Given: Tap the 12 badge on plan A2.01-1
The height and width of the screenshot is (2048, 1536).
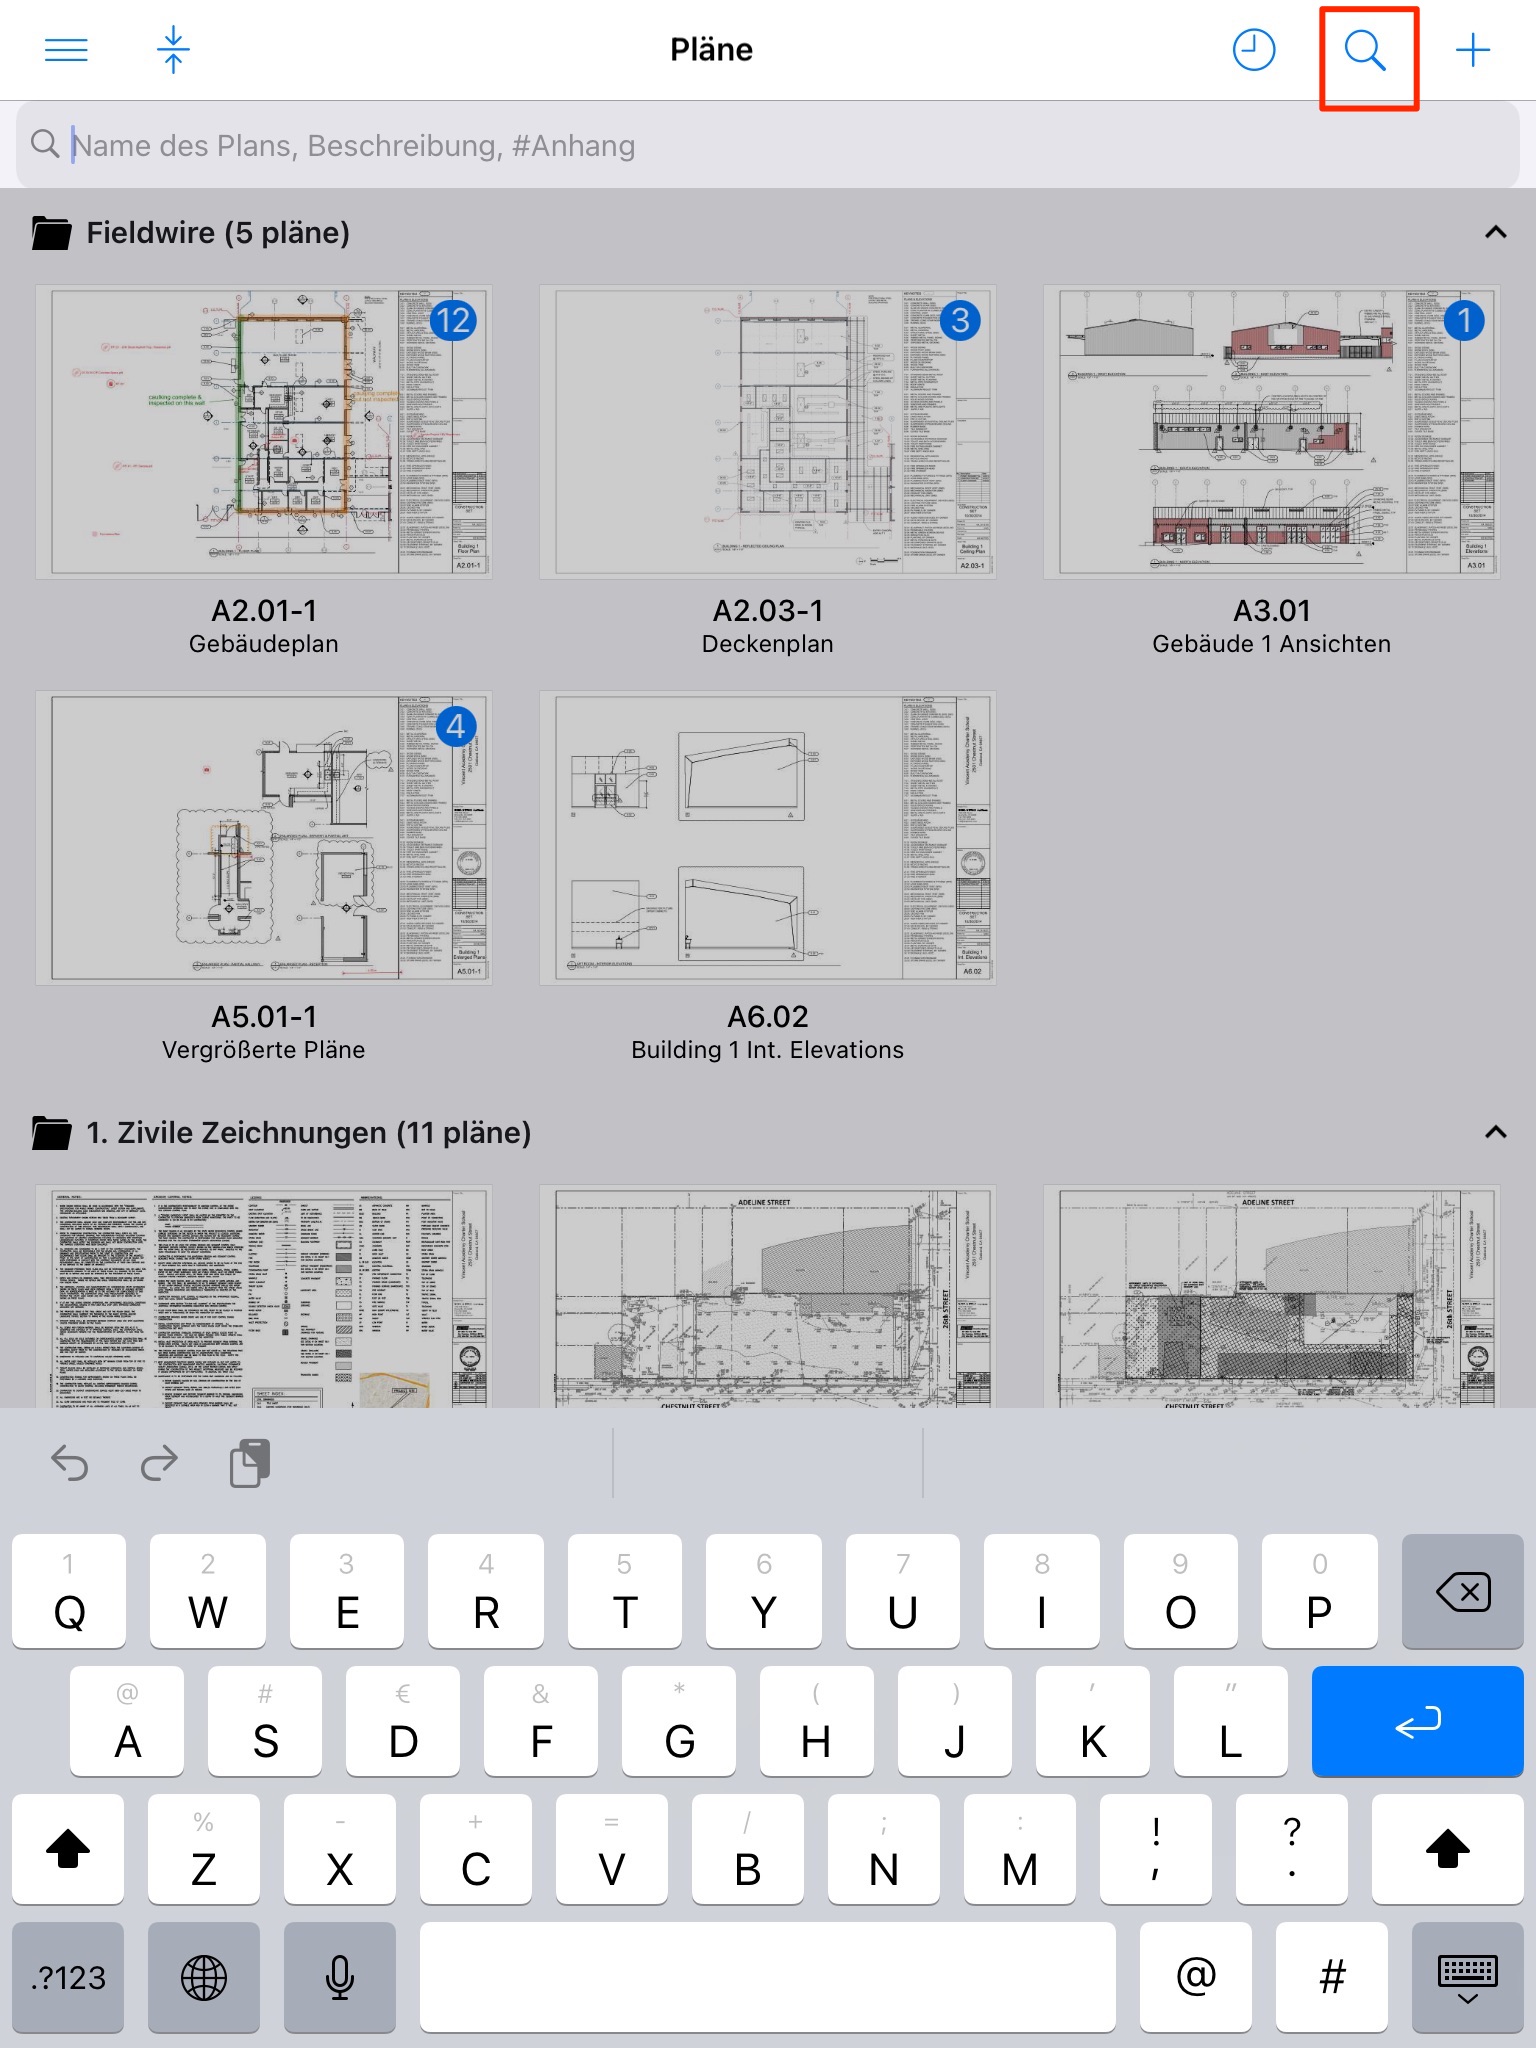Looking at the screenshot, I should (453, 321).
